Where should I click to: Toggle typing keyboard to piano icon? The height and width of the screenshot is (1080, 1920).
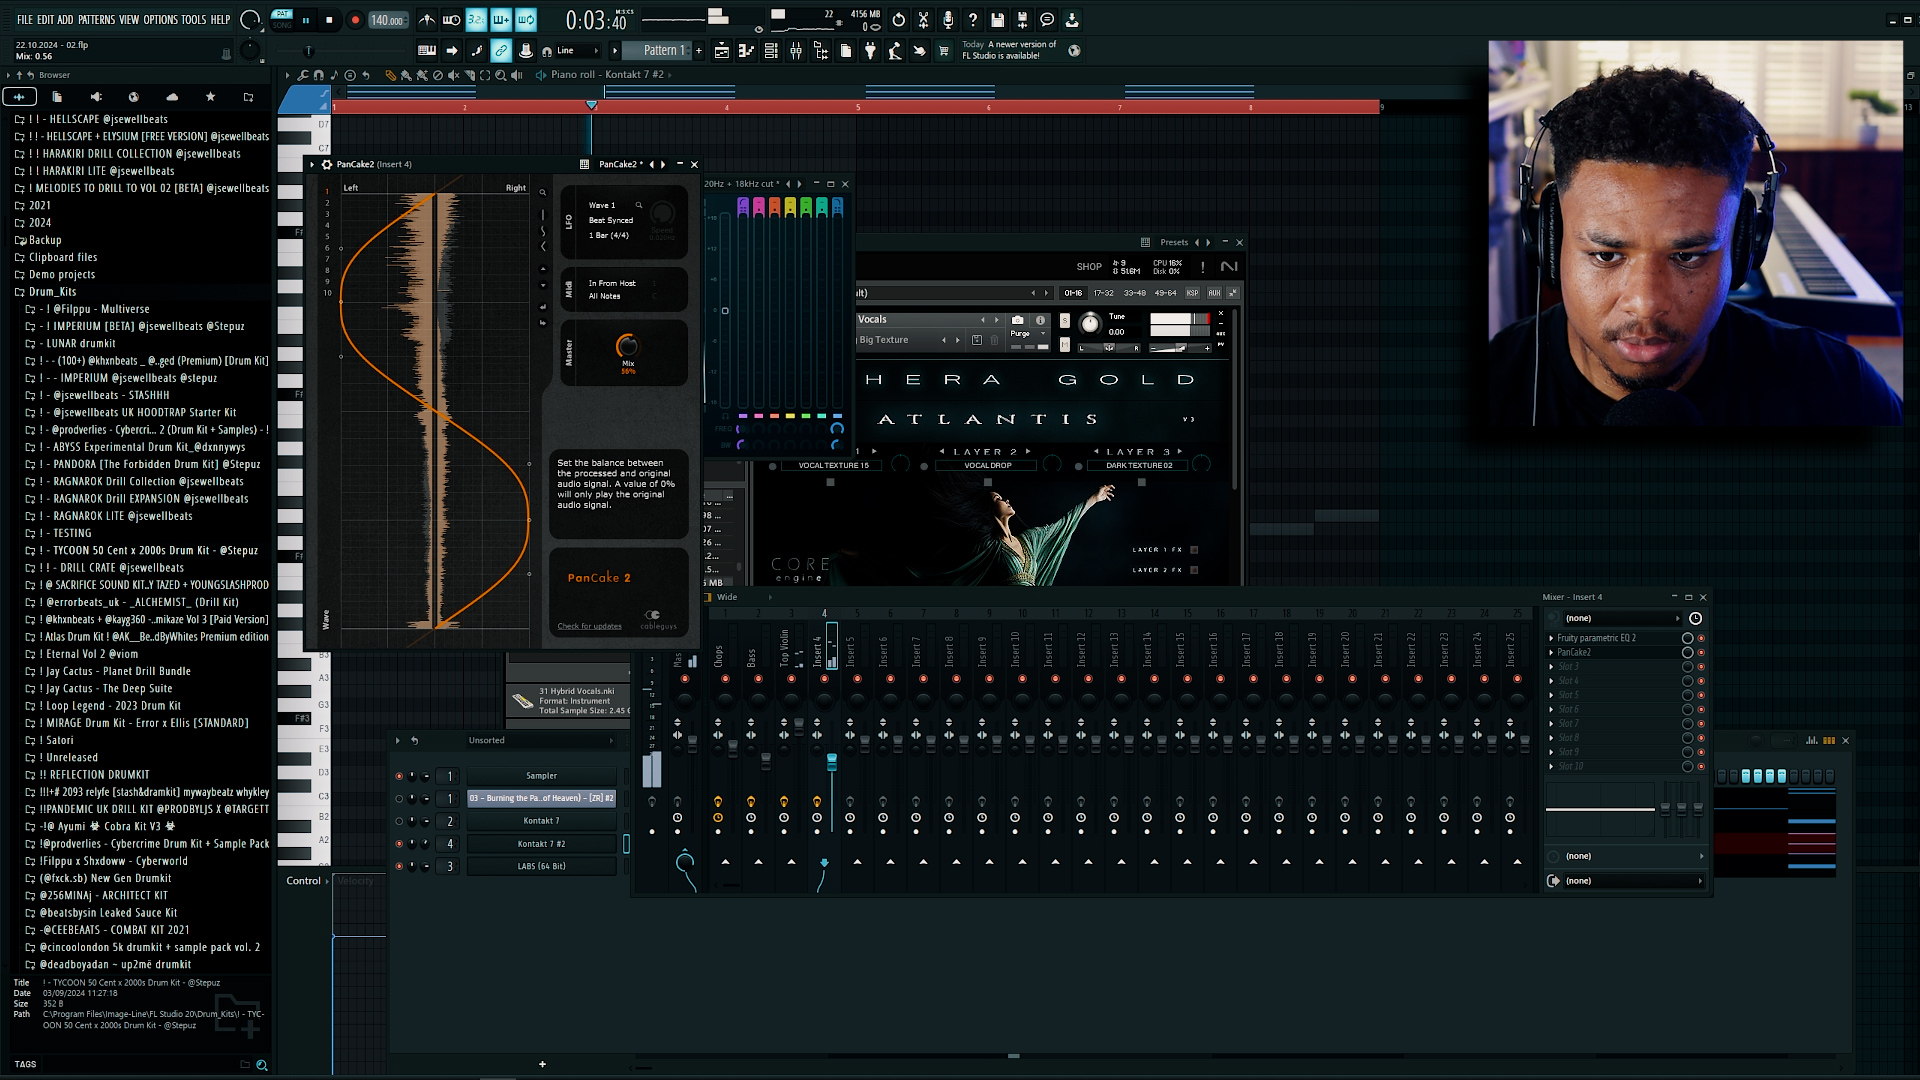pyautogui.click(x=427, y=51)
